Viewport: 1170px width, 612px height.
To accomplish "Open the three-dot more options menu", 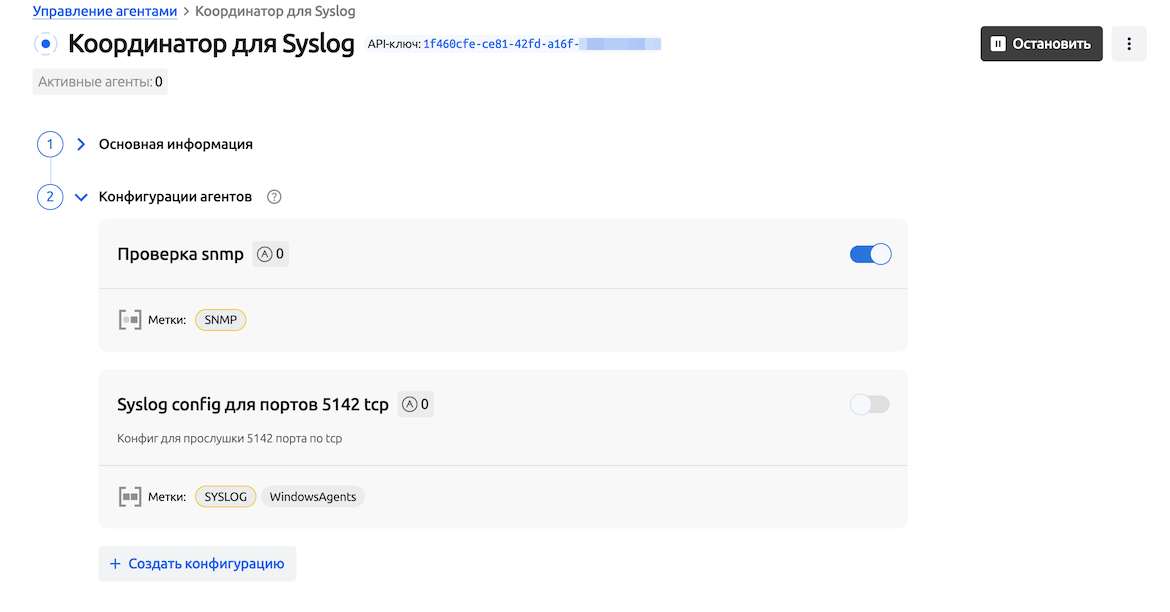I will coord(1129,44).
